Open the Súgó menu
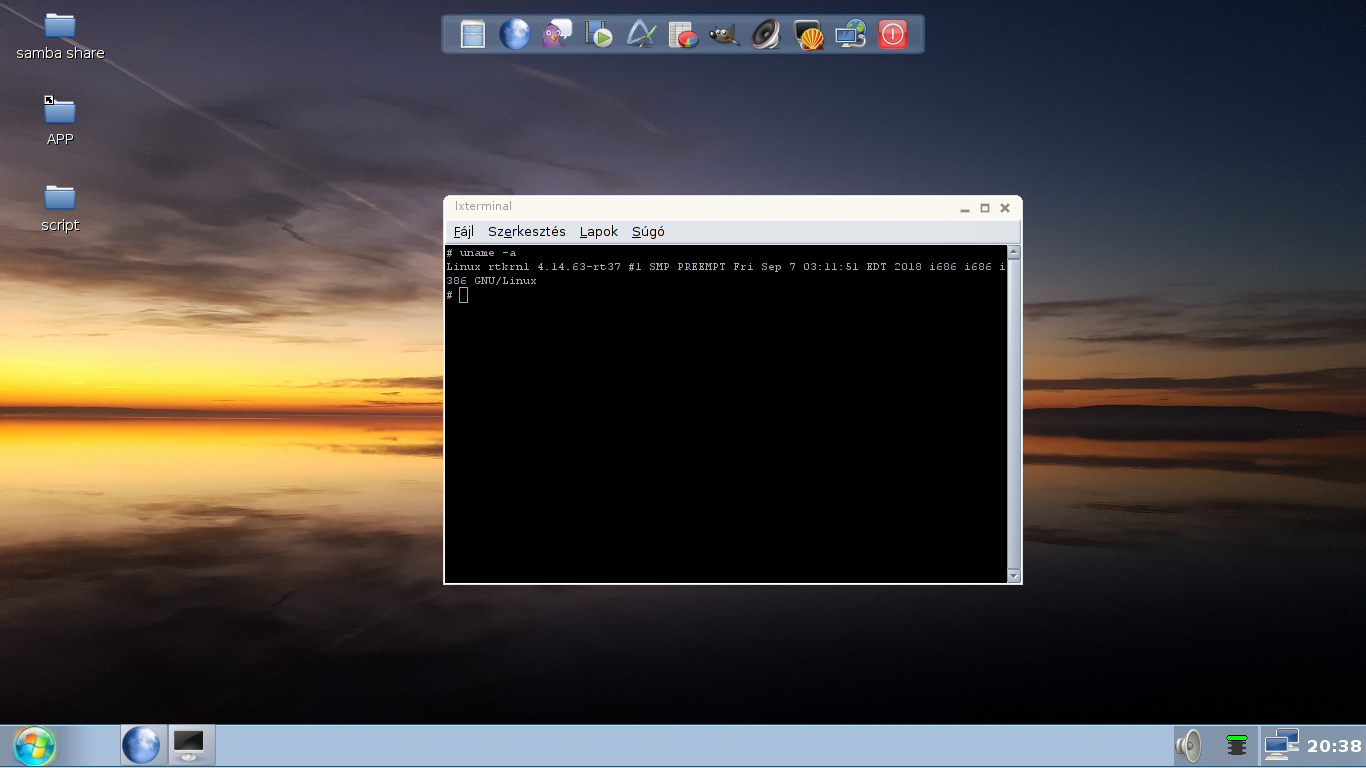Image resolution: width=1366 pixels, height=768 pixels. point(648,232)
